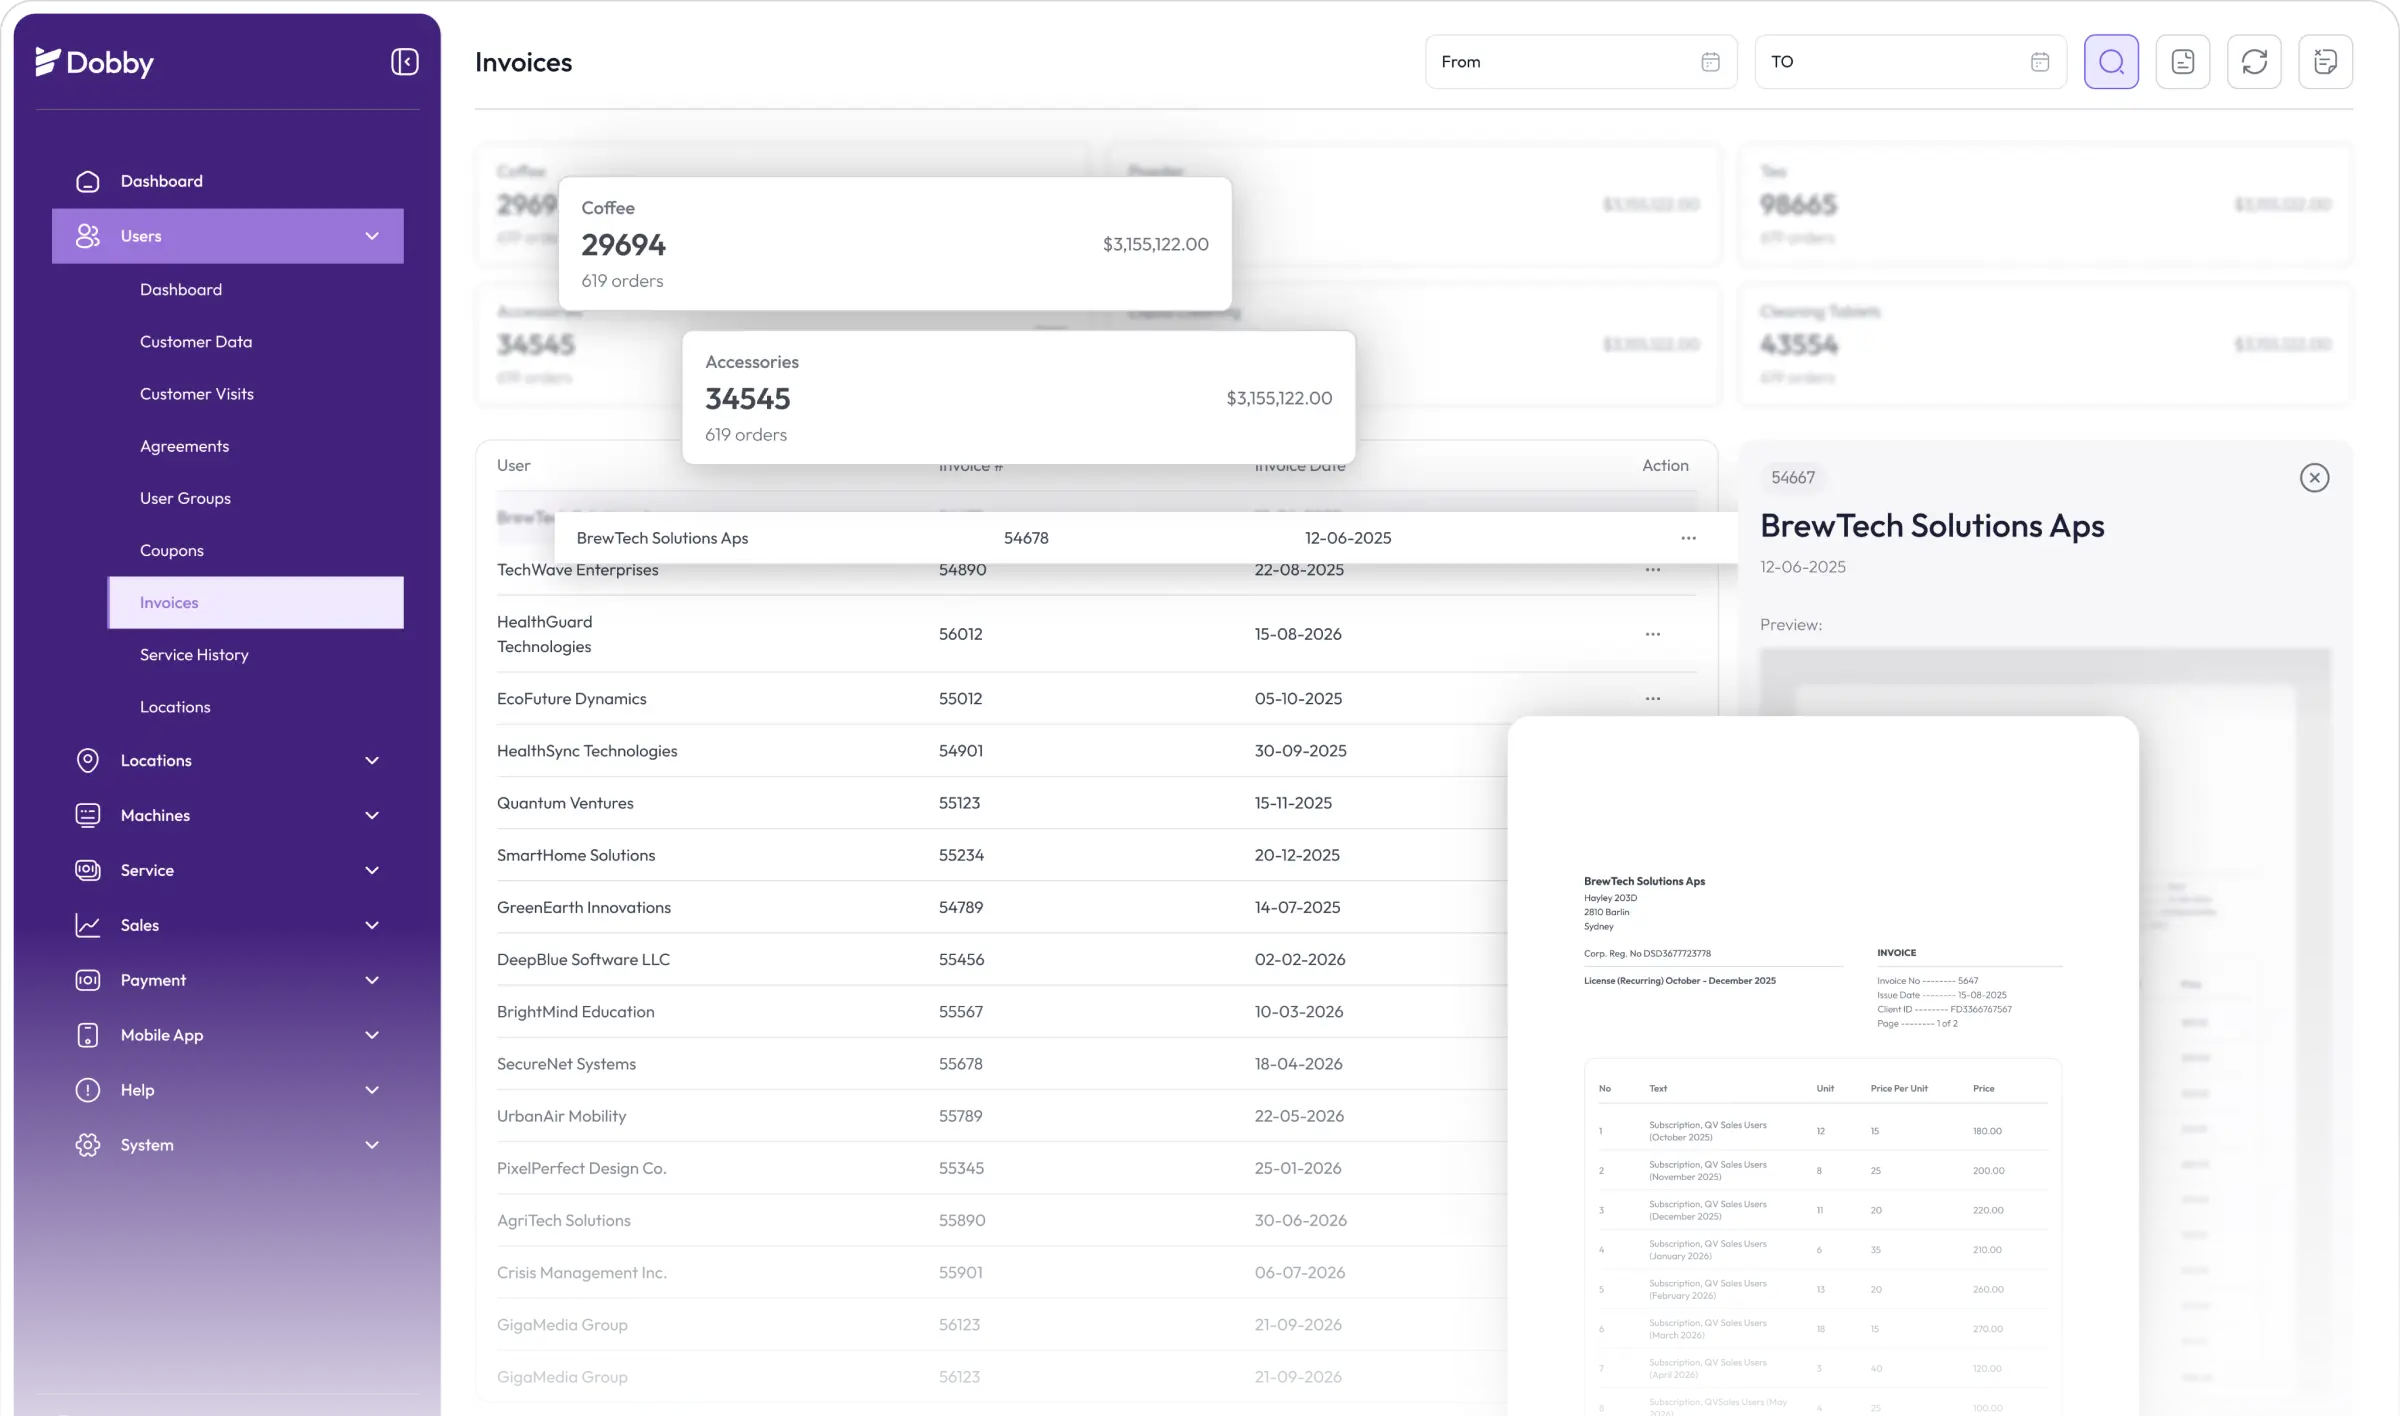Click the refresh icon in header
The height and width of the screenshot is (1416, 2400).
pyautogui.click(x=2254, y=62)
